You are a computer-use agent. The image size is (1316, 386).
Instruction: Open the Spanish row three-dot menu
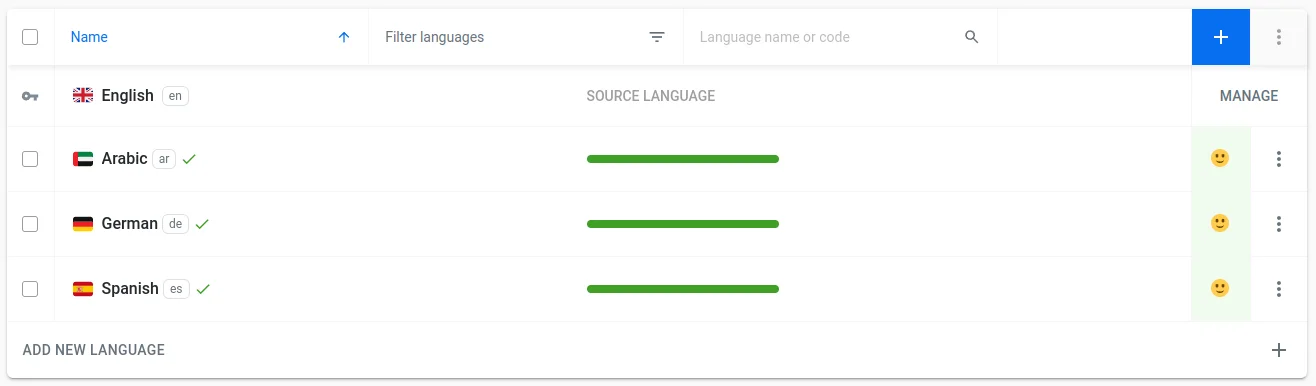point(1279,289)
